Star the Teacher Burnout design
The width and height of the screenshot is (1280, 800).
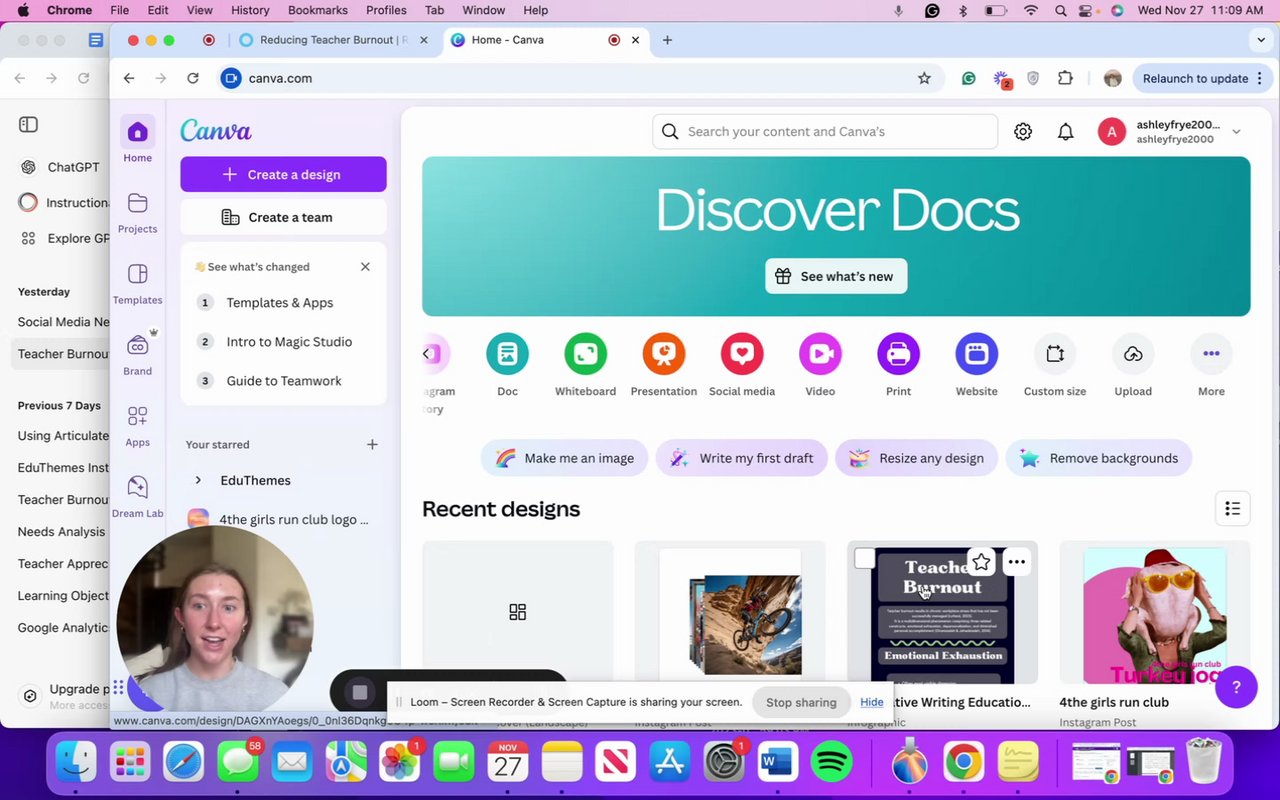point(982,562)
